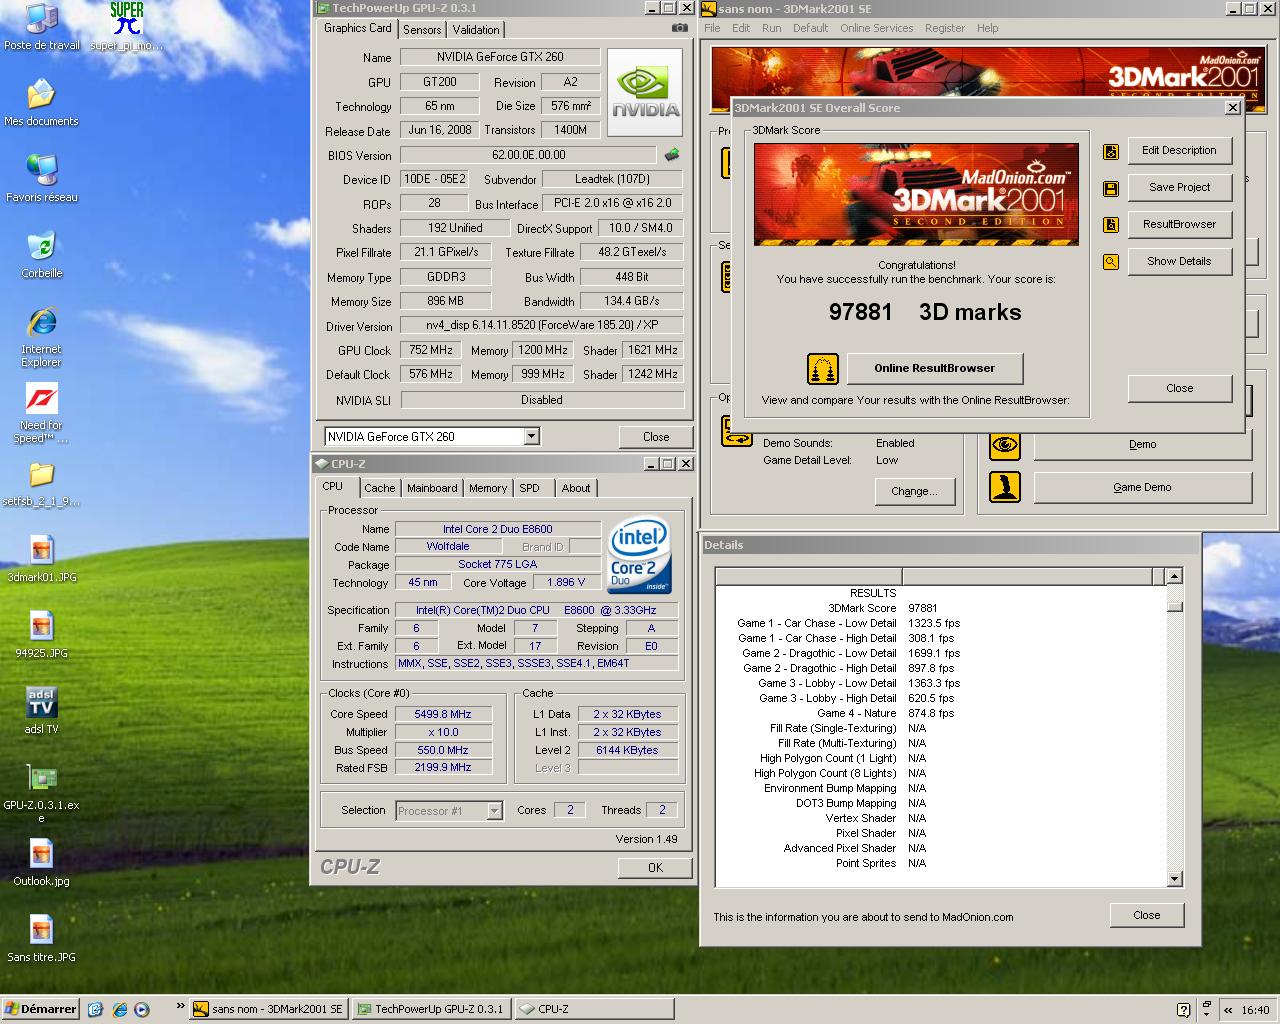The width and height of the screenshot is (1280, 1024).
Task: Click Online ResultBrowser button
Action: click(x=934, y=368)
